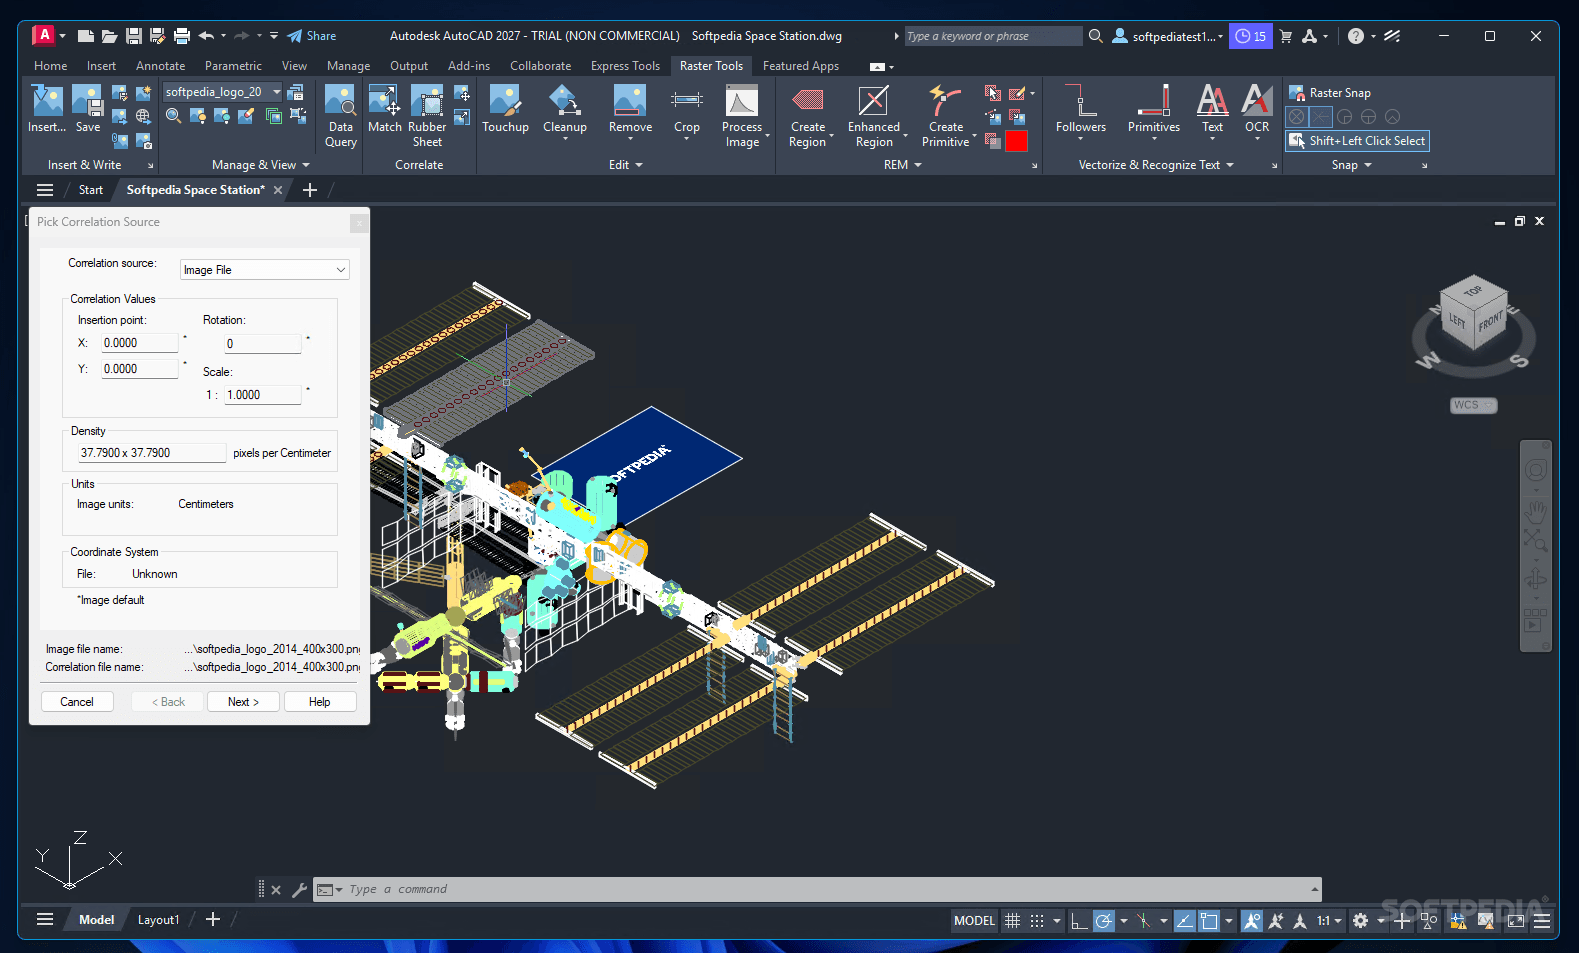Launch the OCR tool
The width and height of the screenshot is (1579, 953).
coord(1257,110)
